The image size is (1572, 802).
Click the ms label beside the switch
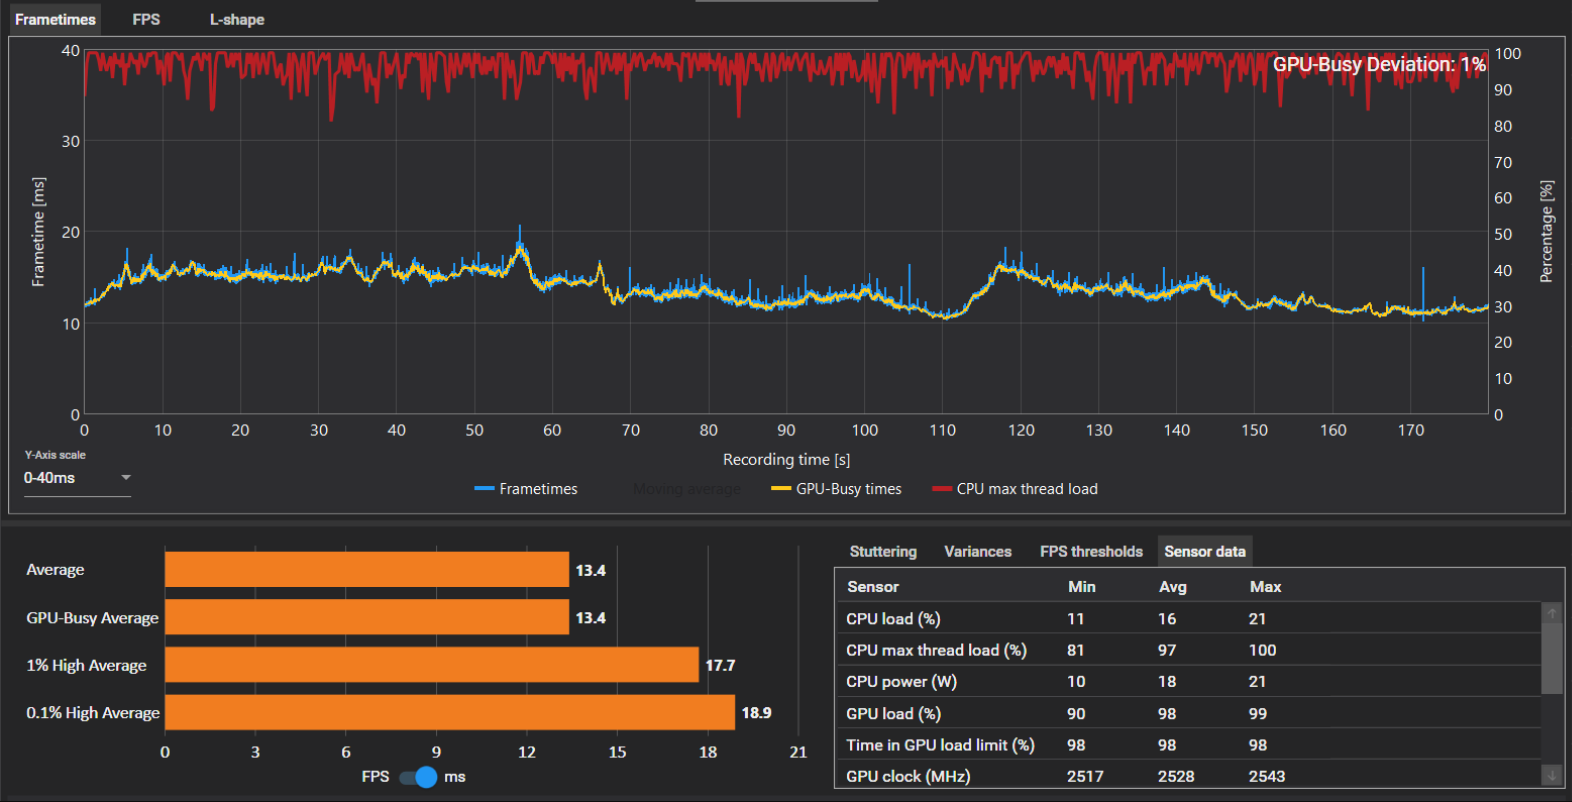[x=455, y=776]
